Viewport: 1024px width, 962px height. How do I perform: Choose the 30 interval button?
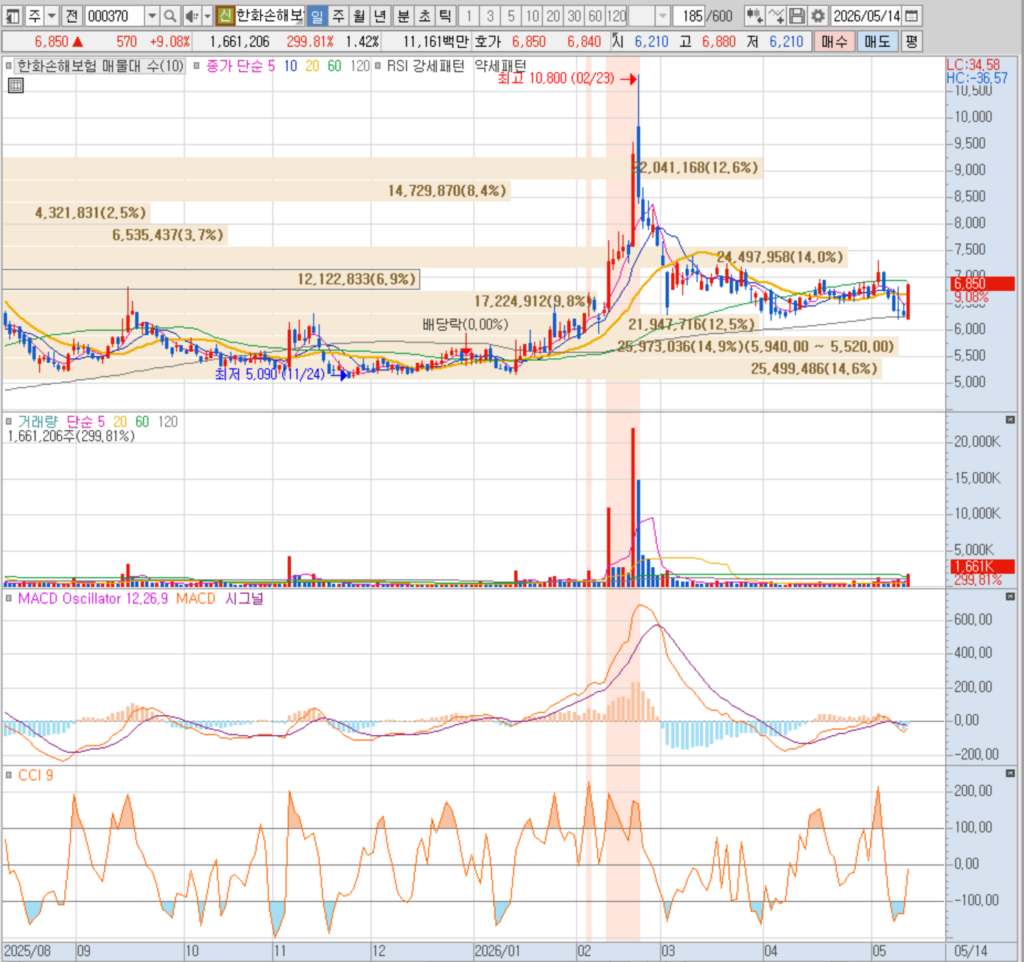[x=574, y=16]
